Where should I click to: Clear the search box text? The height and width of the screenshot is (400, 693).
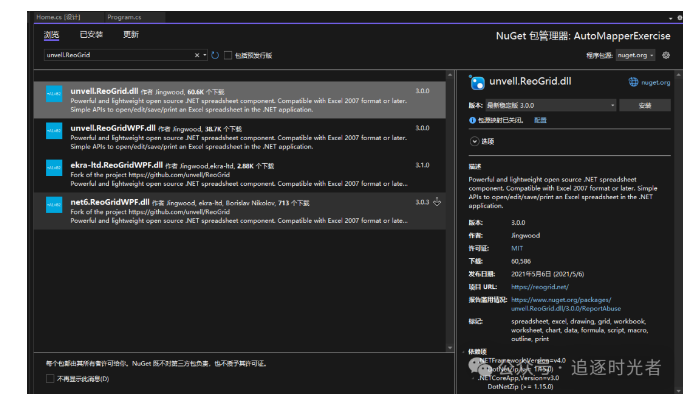(x=197, y=55)
